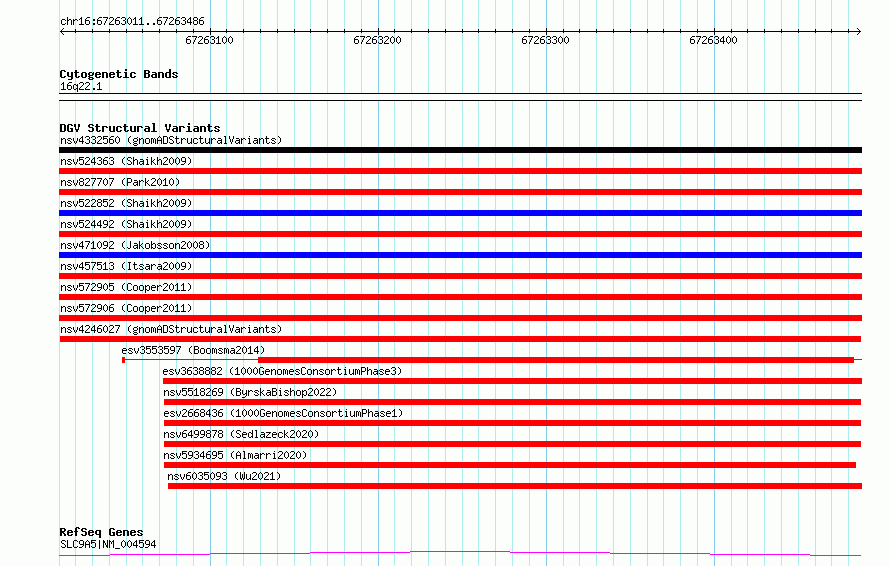This screenshot has height=566, width=890.
Task: Open variant nsv5518269 (ByrskaBishop2022) label
Action: 250,392
